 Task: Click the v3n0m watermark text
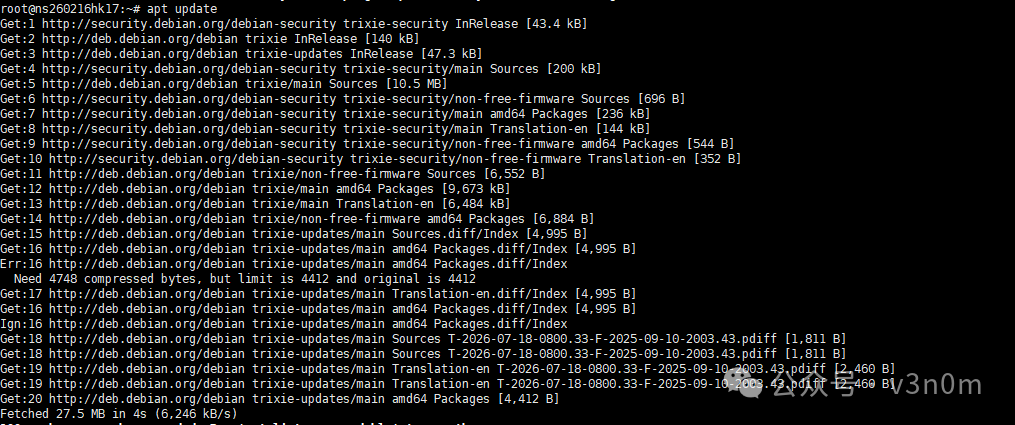936,386
